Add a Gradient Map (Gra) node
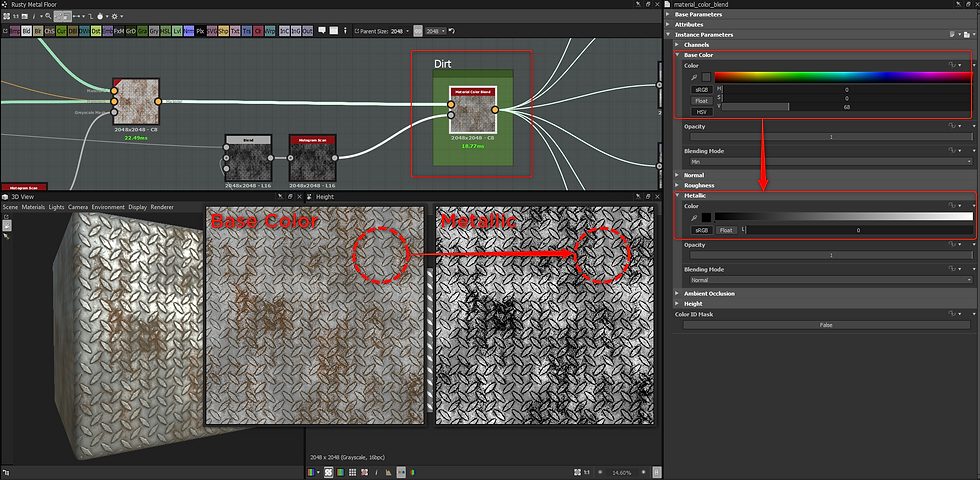 [142, 31]
